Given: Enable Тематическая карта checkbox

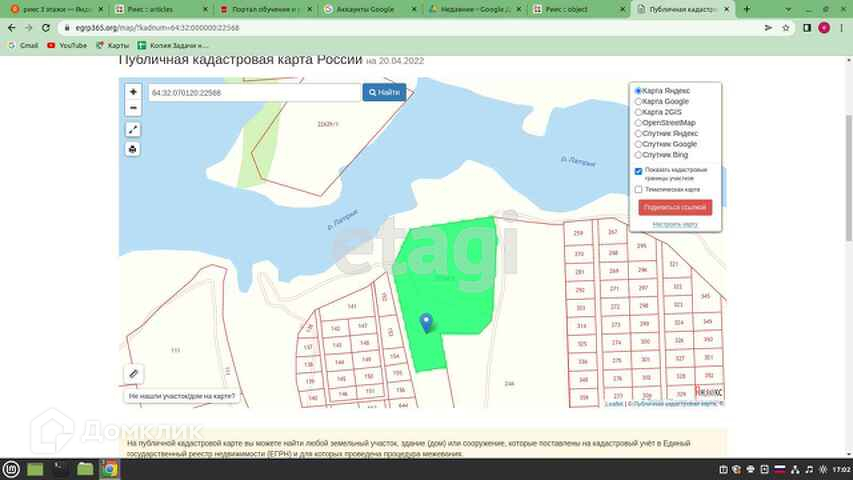Looking at the screenshot, I should point(639,189).
